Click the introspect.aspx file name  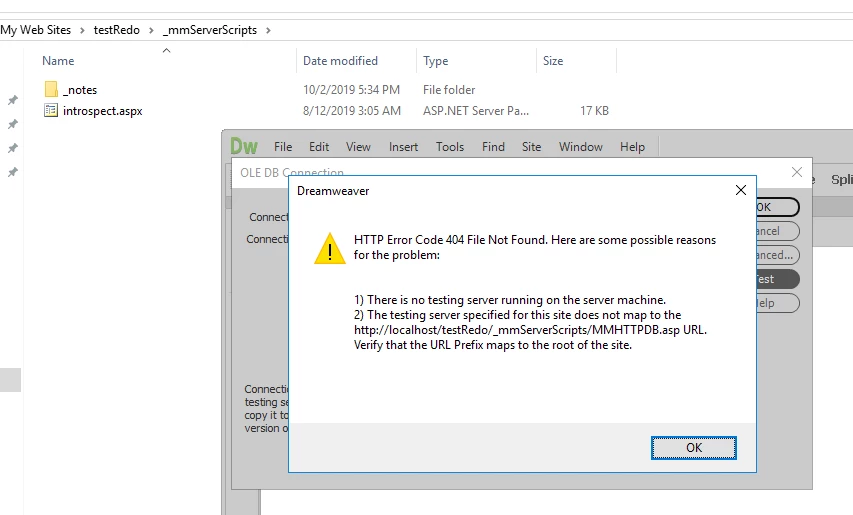(103, 111)
